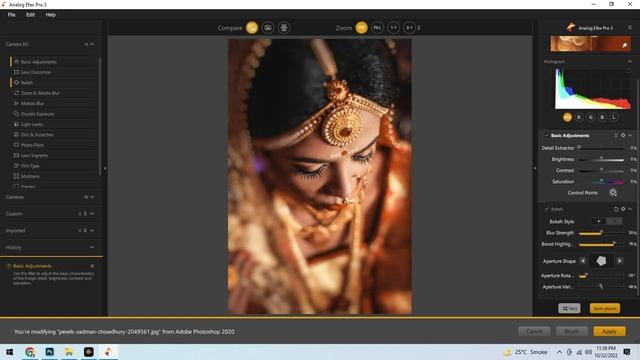Viewport: 640px width, 360px height.
Task: Reset the Bokeh filter settings
Action: point(616,209)
